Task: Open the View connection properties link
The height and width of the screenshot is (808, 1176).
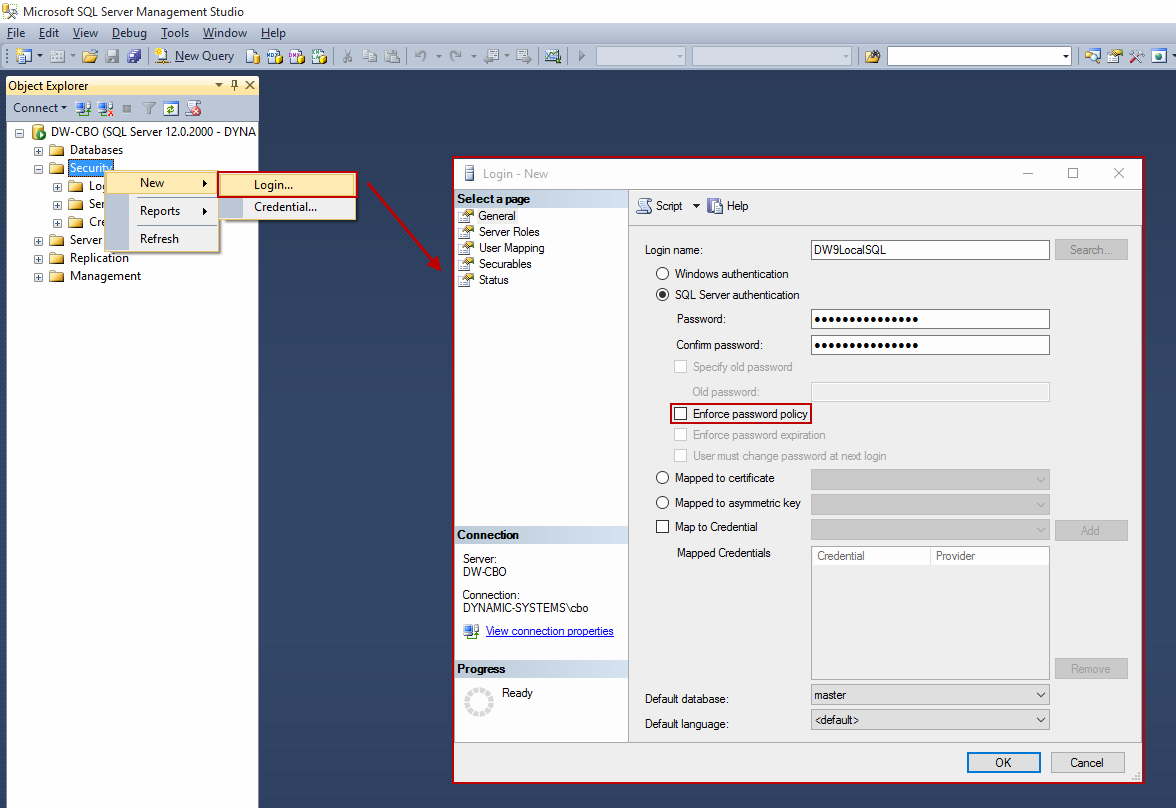Action: (549, 631)
